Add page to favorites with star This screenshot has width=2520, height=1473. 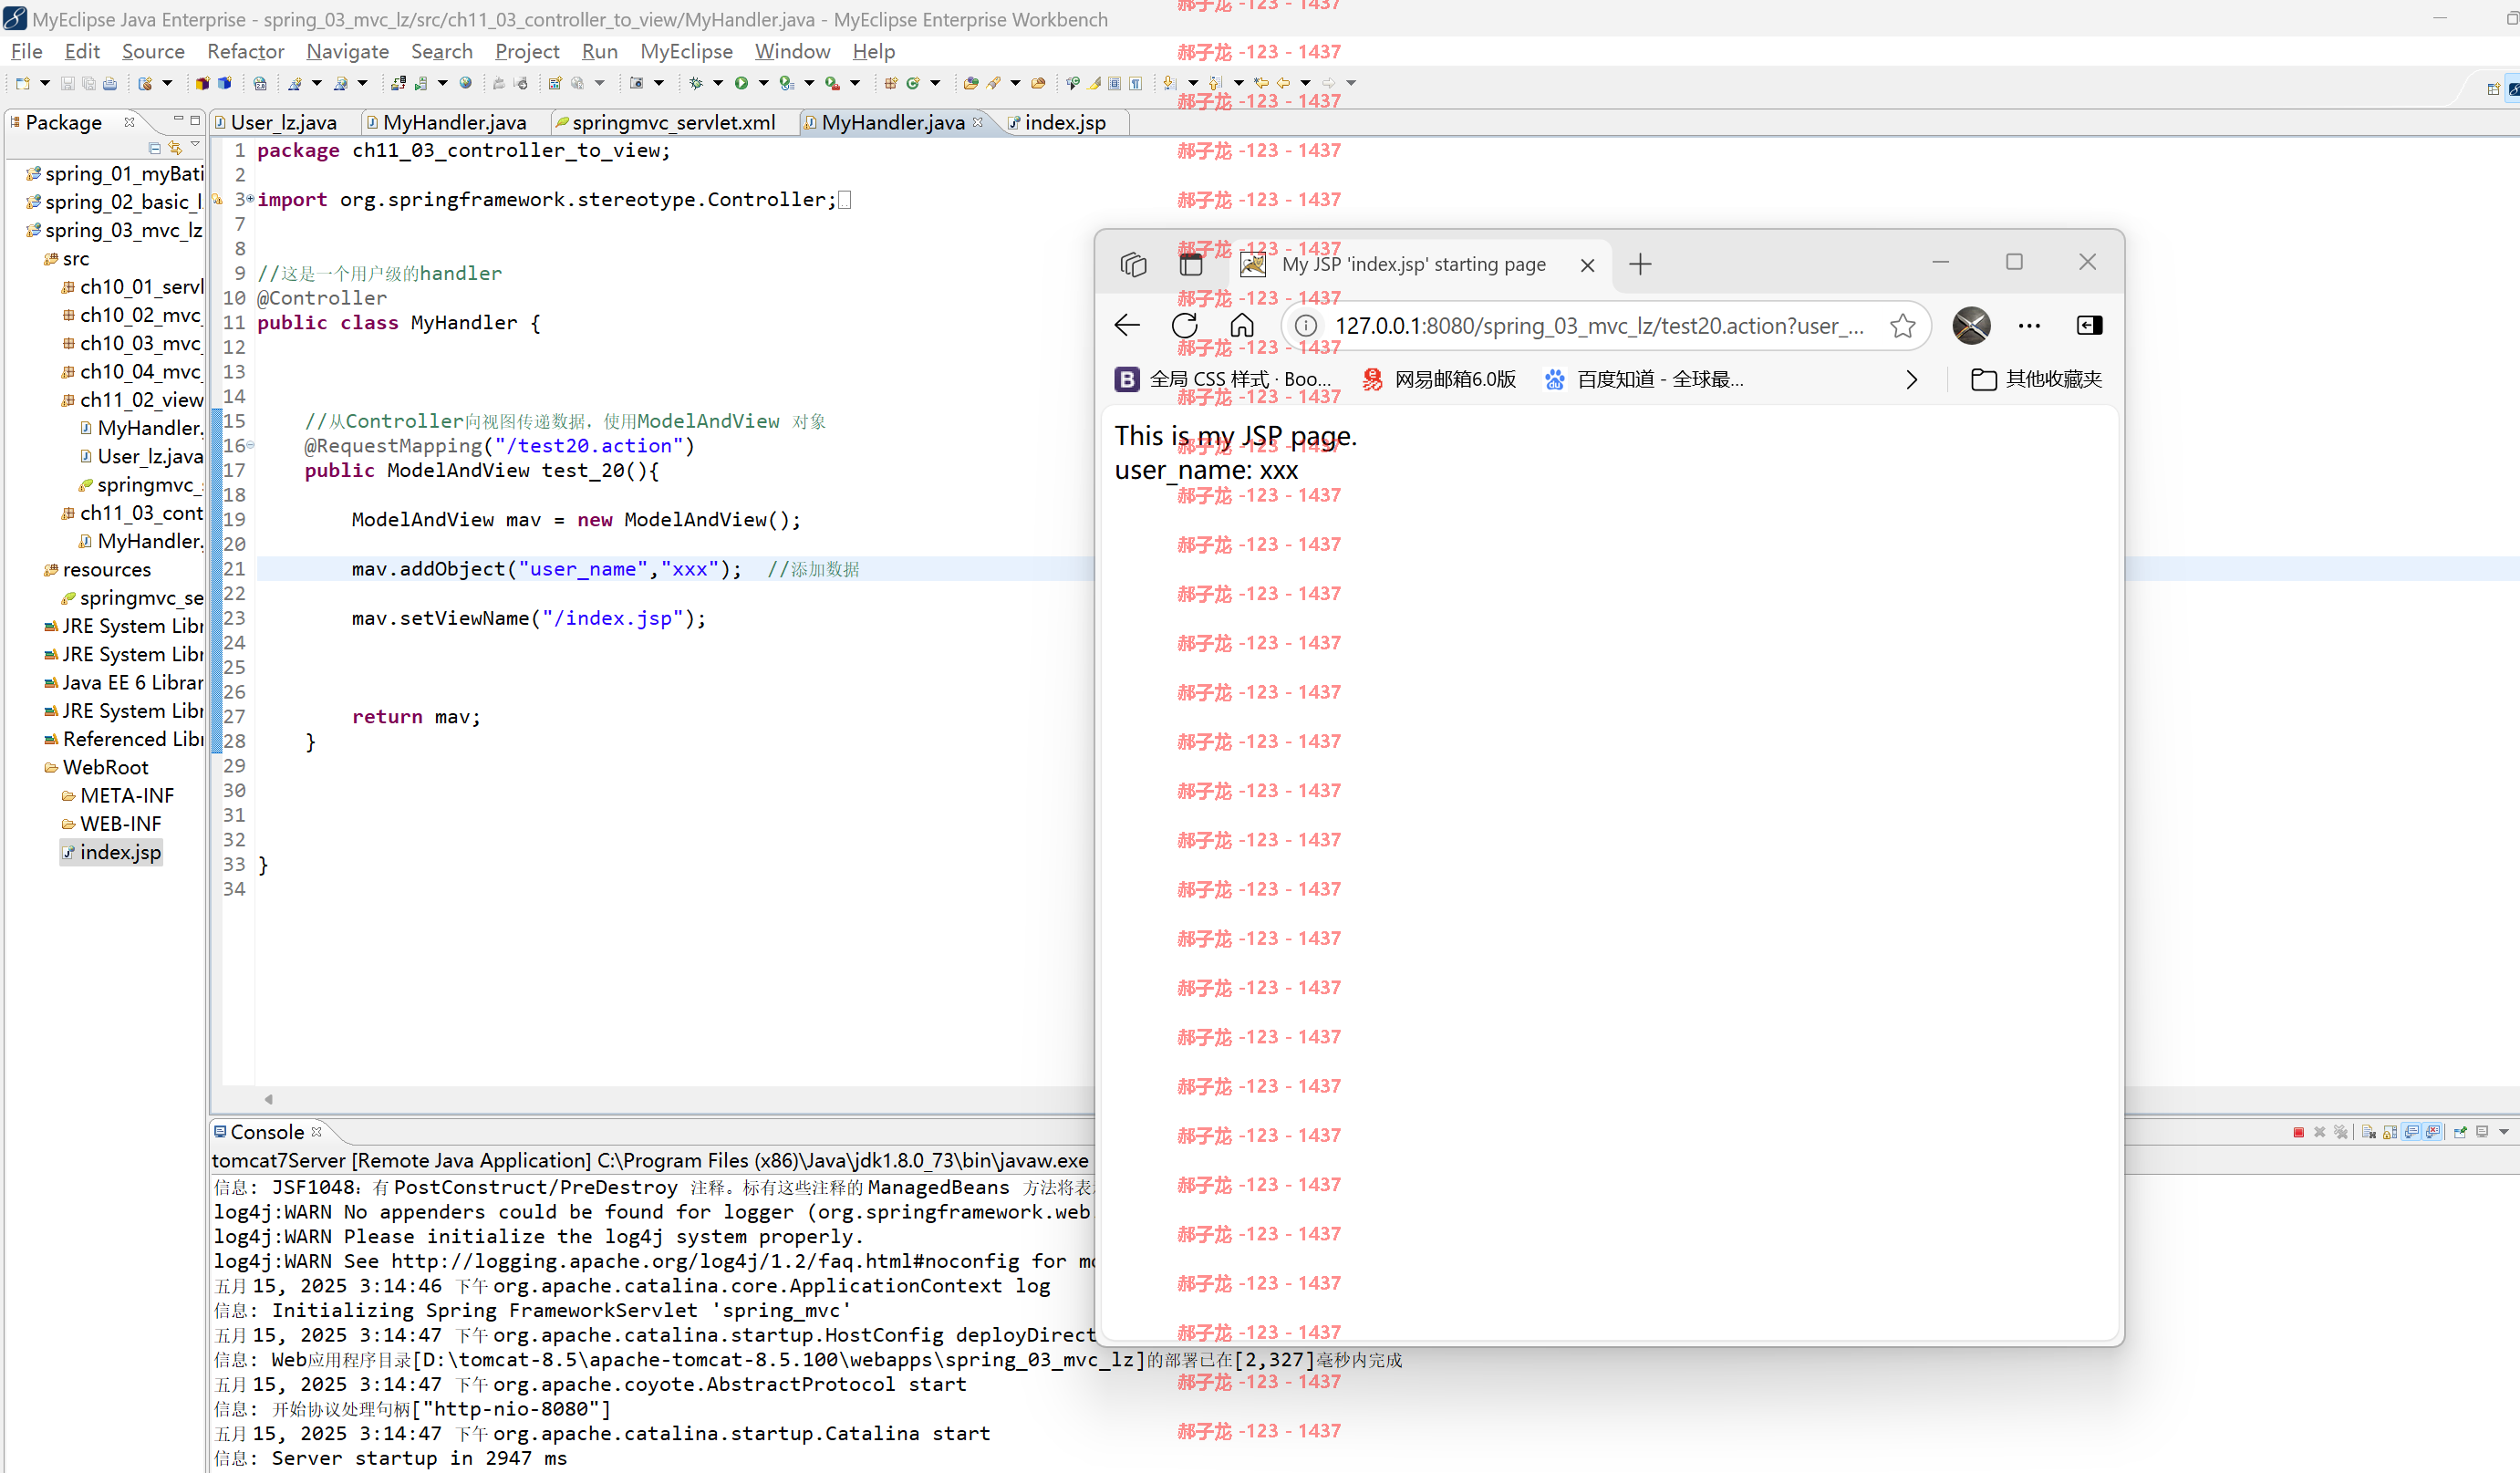coord(1902,325)
